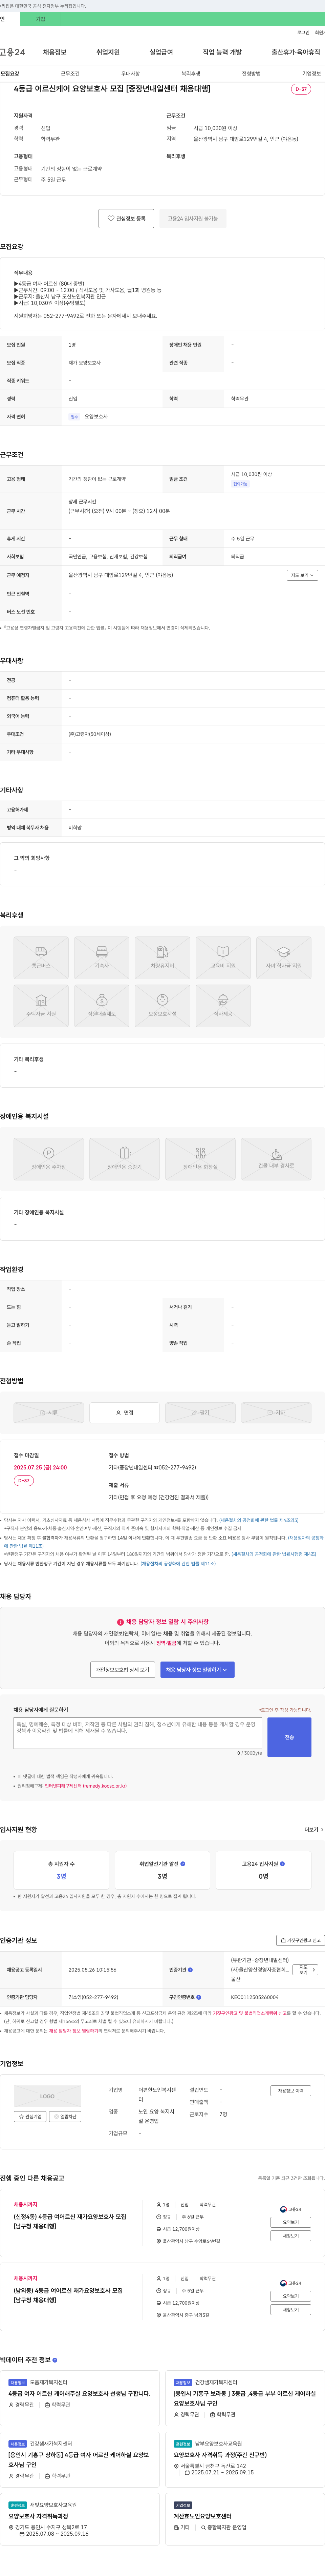Image resolution: width=325 pixels, height=2576 pixels.
Task: Open the 직업 능력 개발 menu
Action: [222, 52]
